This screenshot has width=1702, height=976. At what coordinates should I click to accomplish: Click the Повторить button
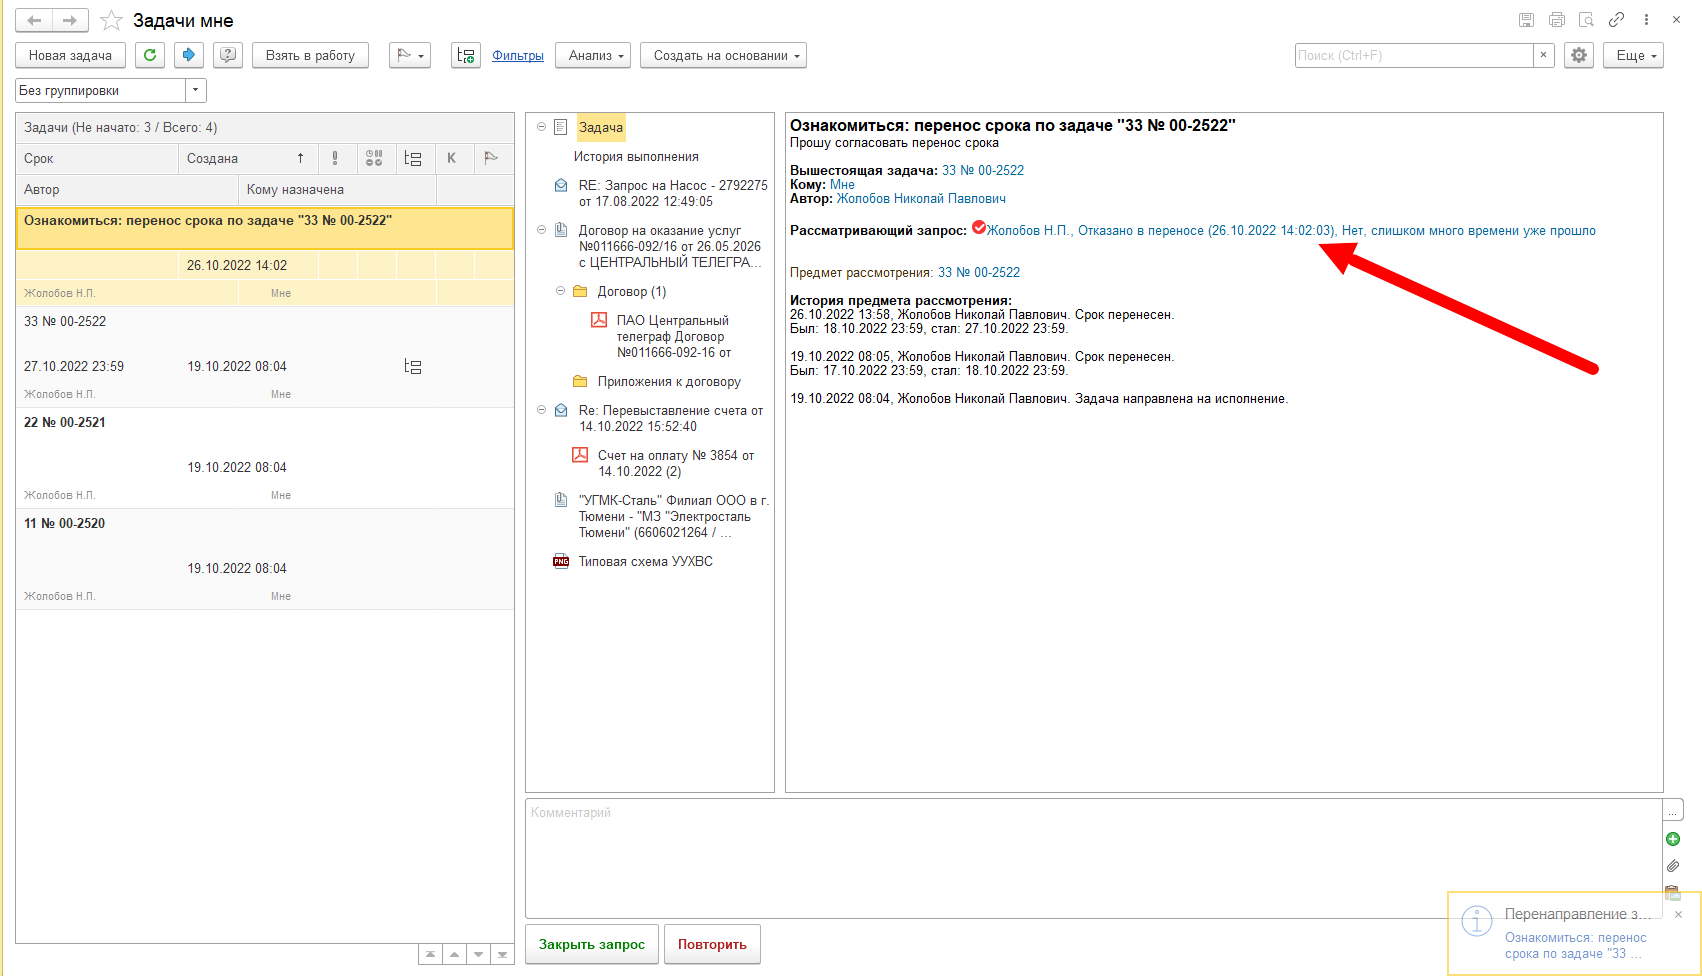tap(712, 944)
